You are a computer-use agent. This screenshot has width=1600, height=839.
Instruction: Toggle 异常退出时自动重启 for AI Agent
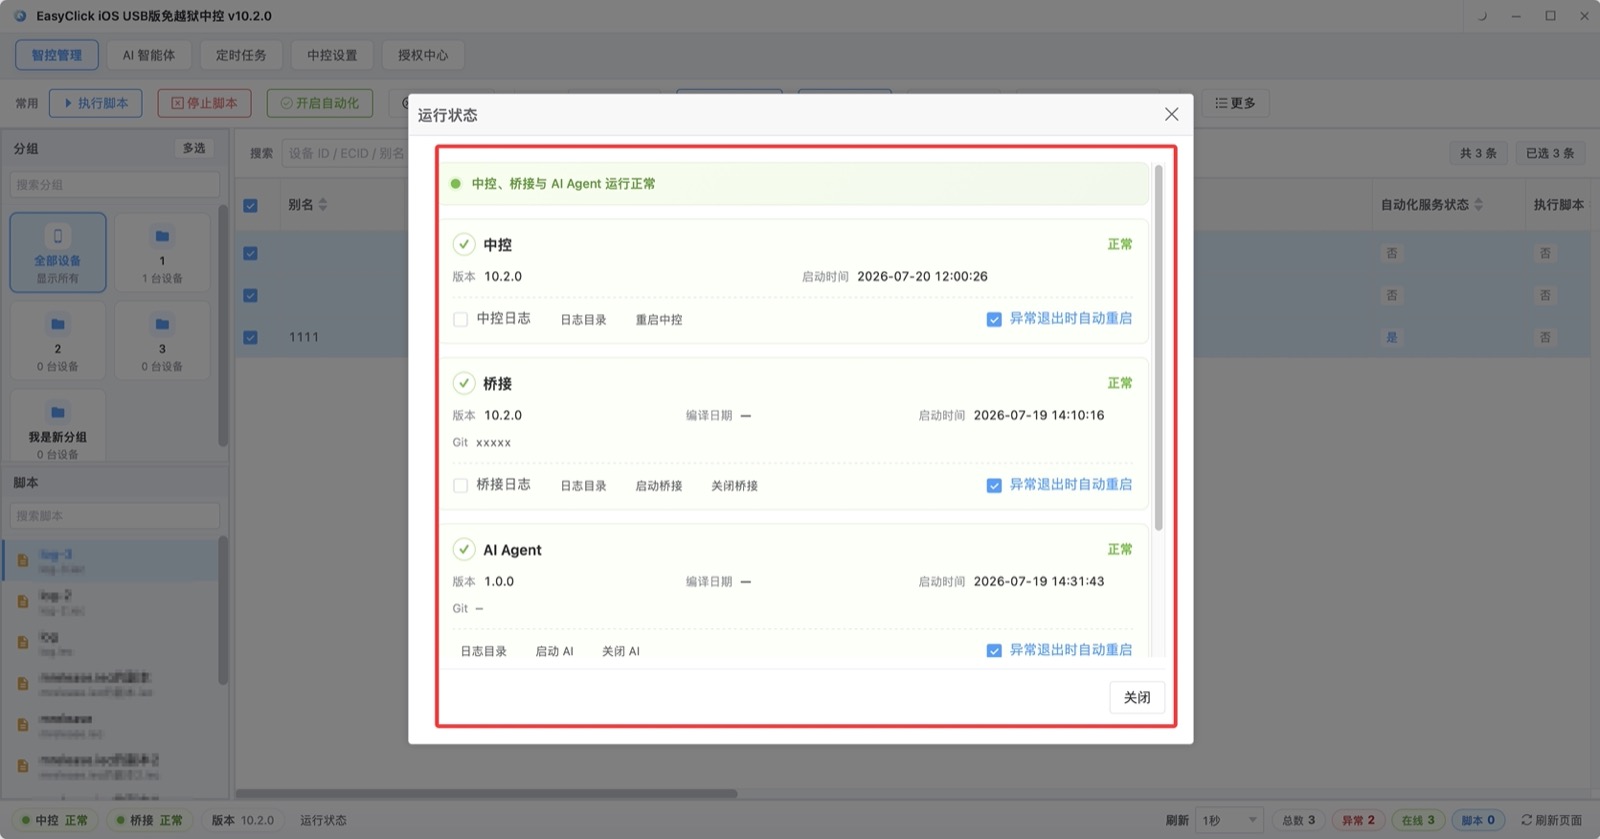pyautogui.click(x=994, y=651)
